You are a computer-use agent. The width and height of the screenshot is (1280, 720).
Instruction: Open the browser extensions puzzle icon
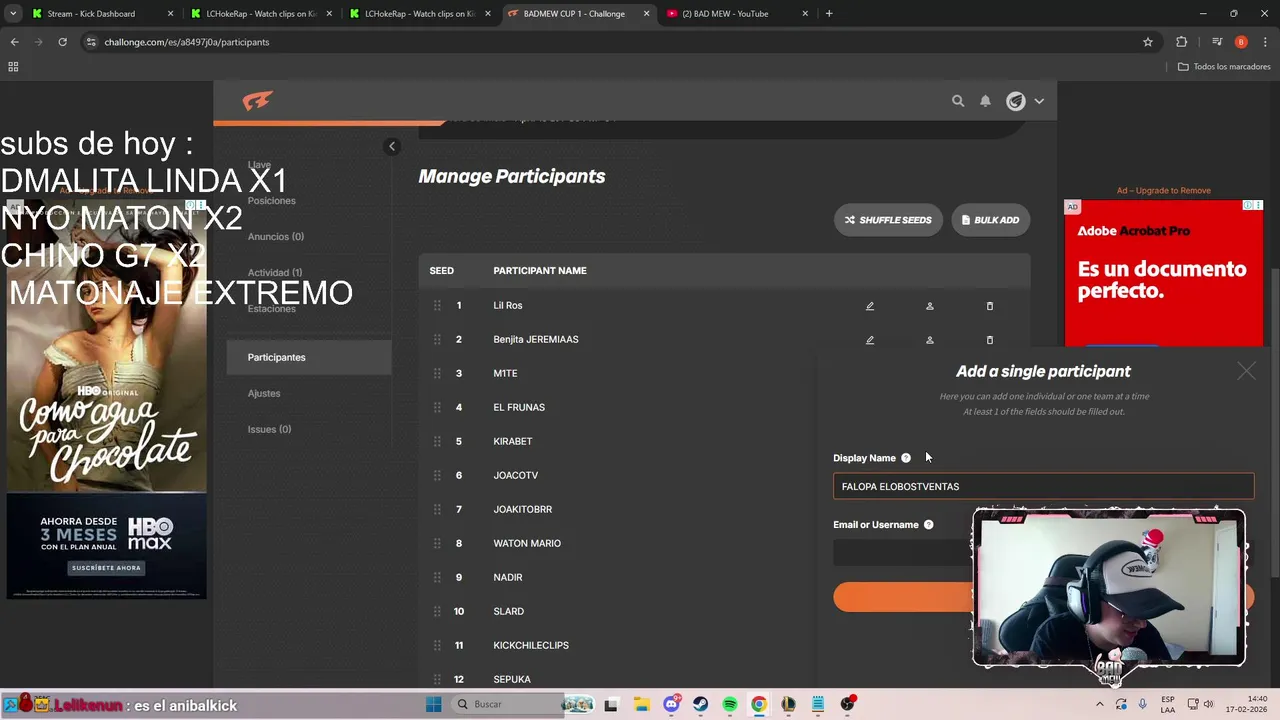coord(1181,42)
